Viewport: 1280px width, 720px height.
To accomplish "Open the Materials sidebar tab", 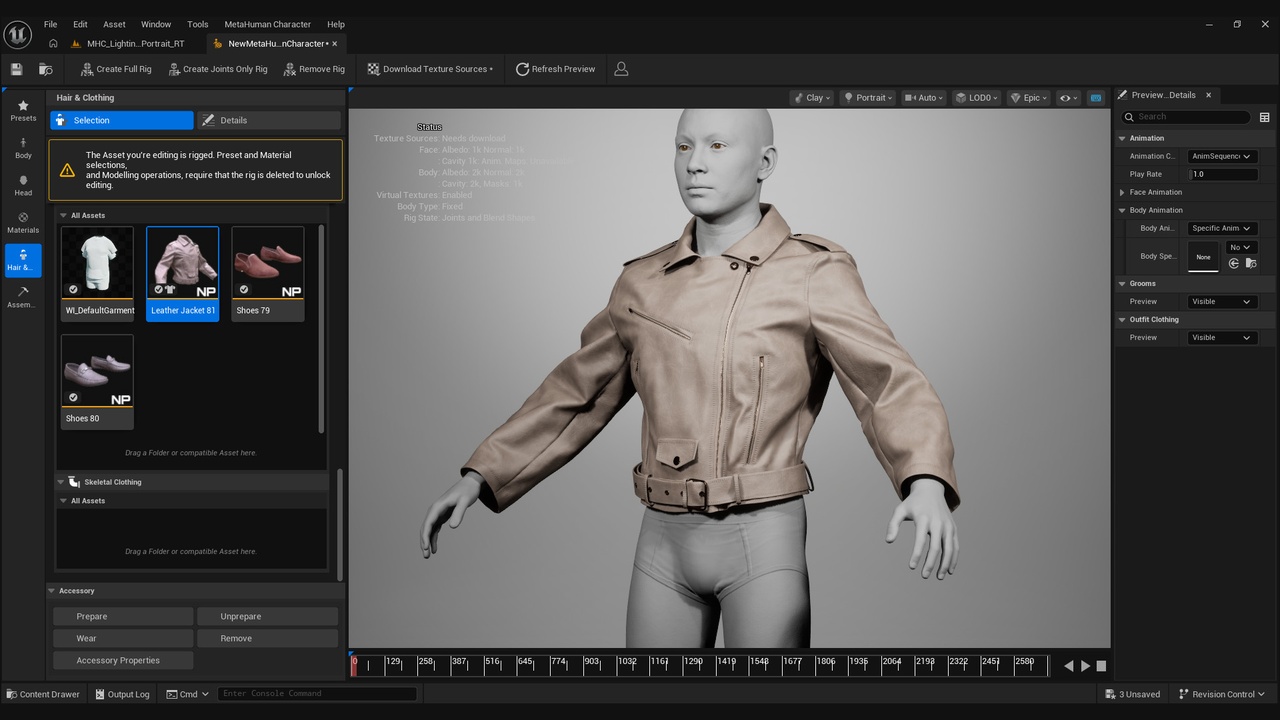I will click(x=23, y=222).
